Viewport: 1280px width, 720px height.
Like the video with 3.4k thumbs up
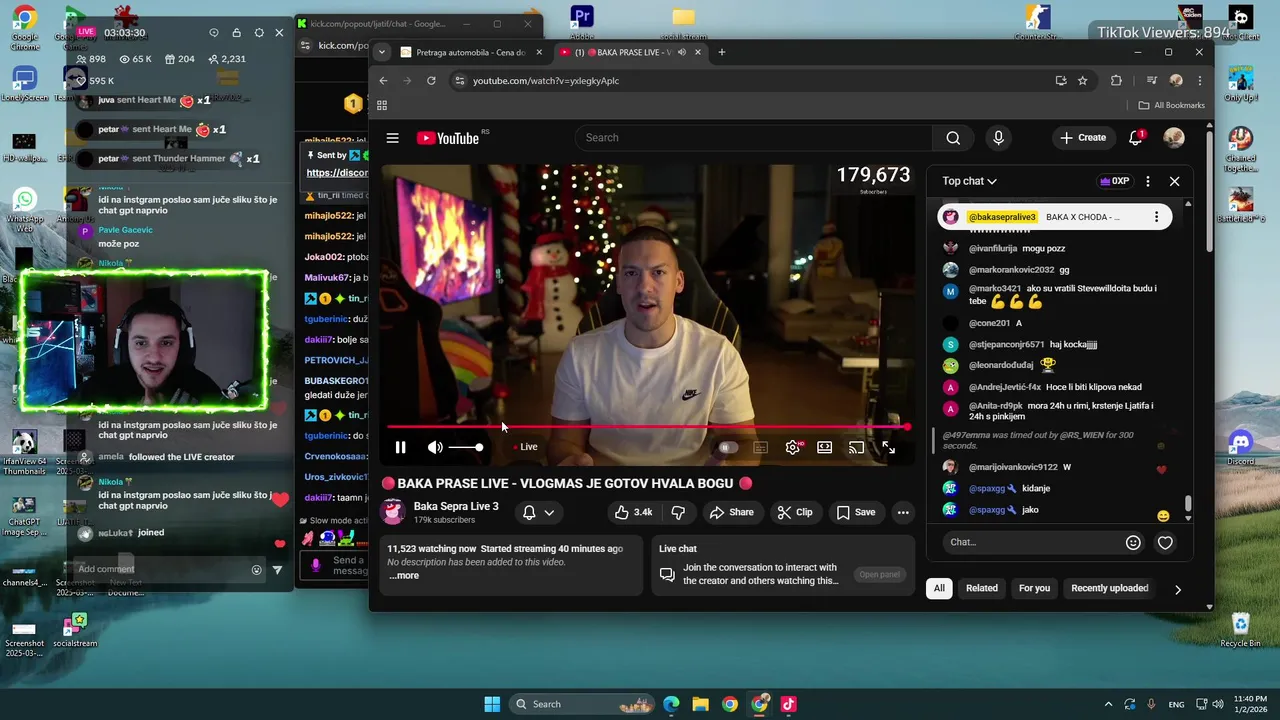[633, 512]
